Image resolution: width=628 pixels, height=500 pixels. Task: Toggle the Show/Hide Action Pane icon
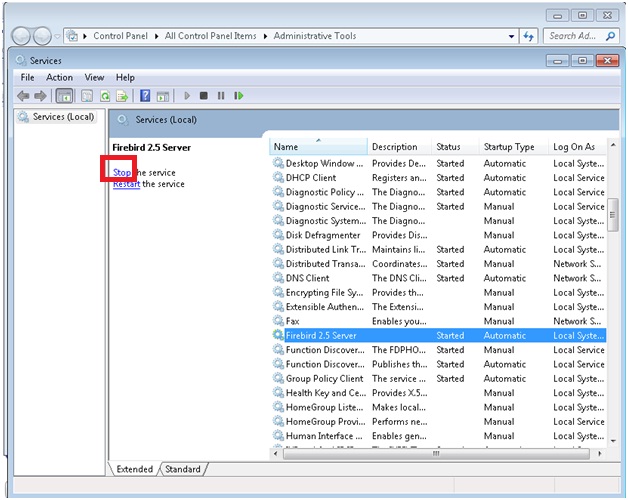(x=163, y=96)
